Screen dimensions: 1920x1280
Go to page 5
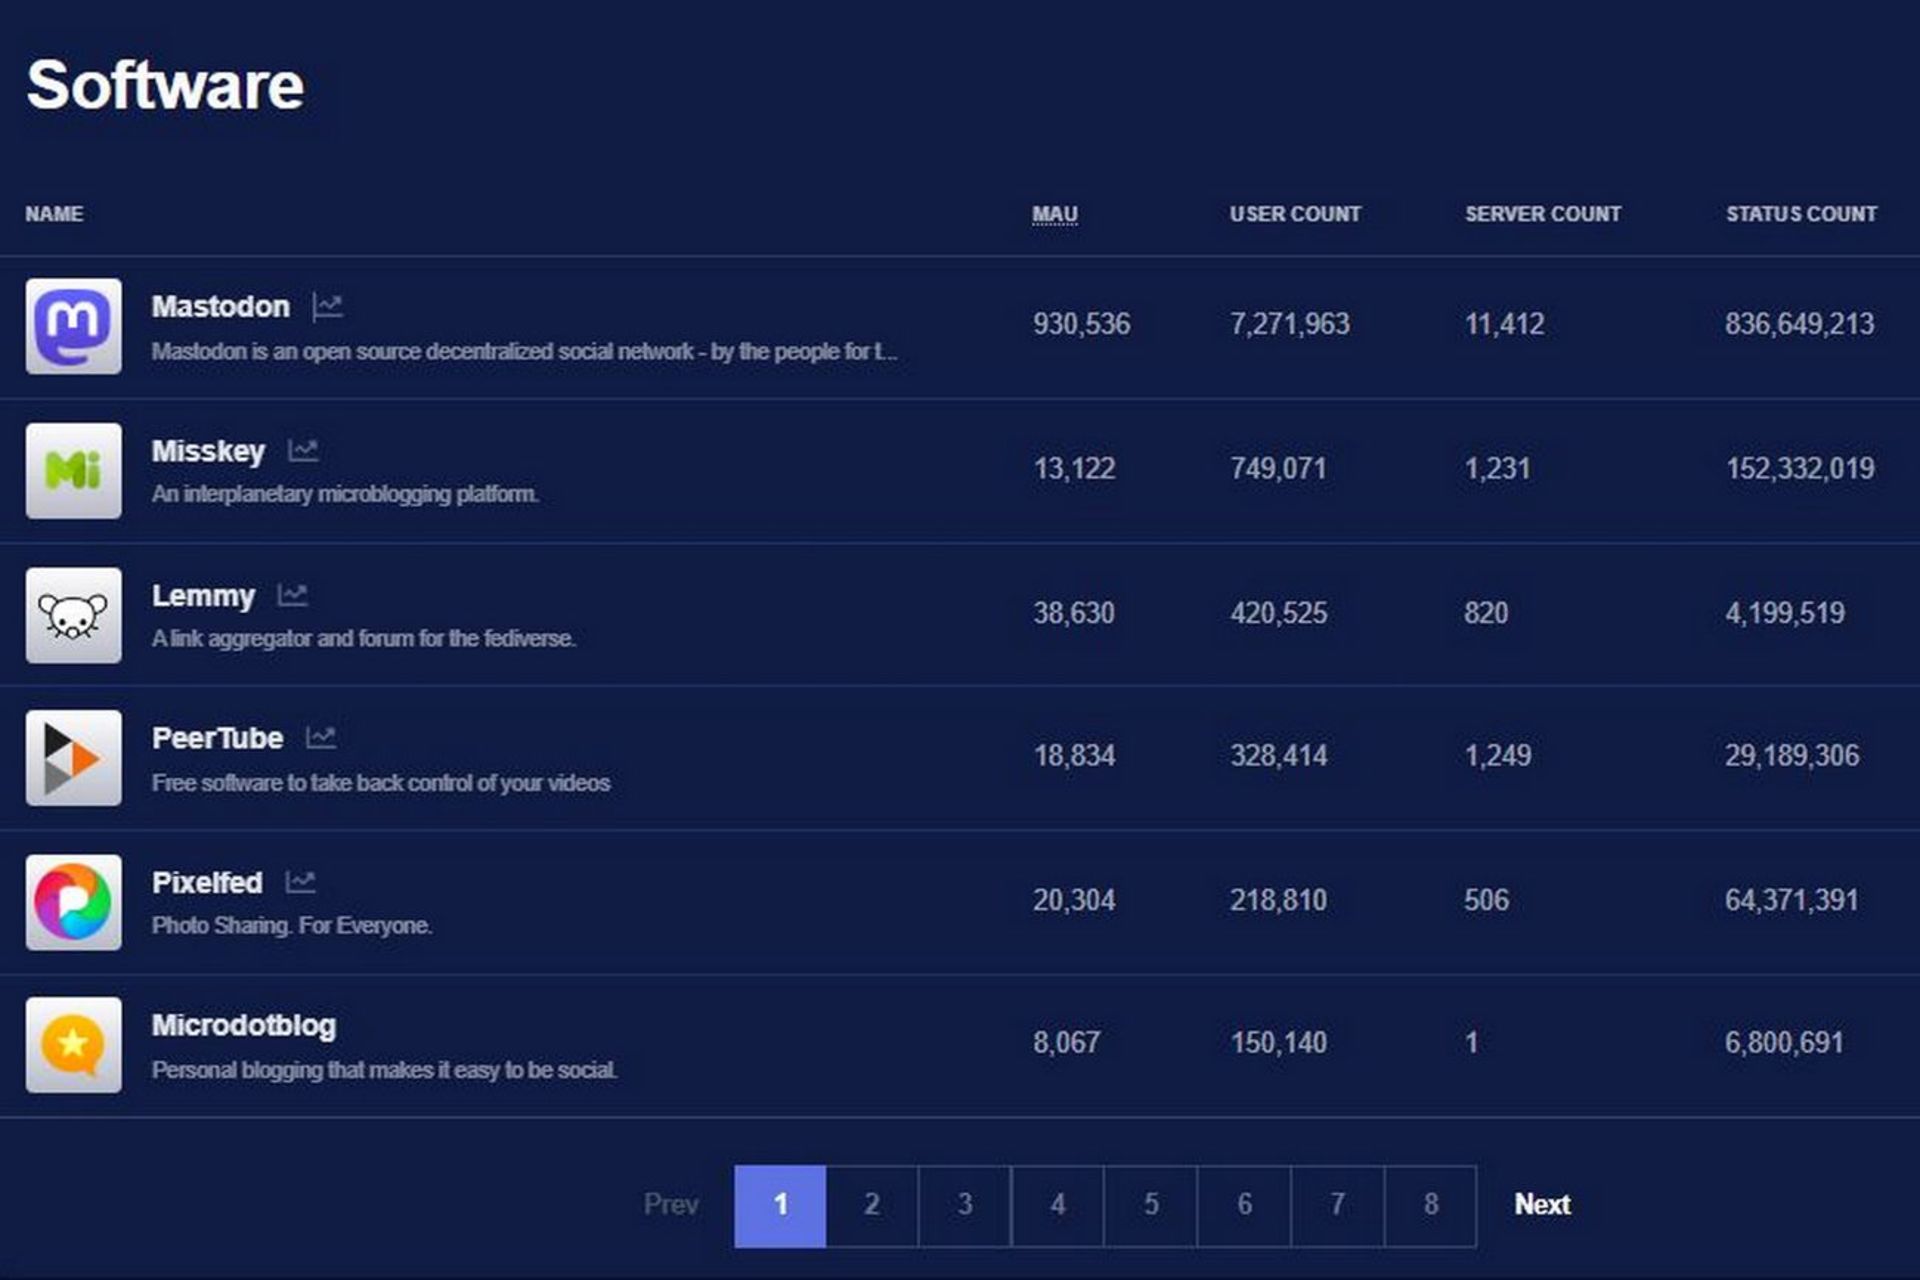point(1151,1206)
